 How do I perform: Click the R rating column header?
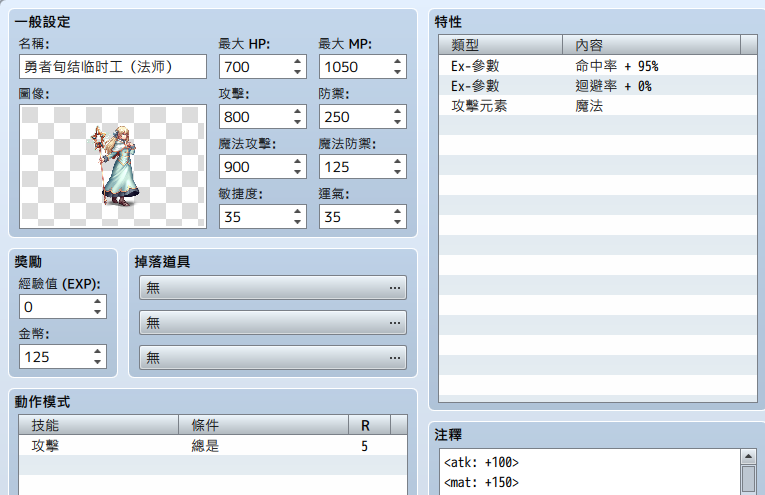click(x=369, y=425)
